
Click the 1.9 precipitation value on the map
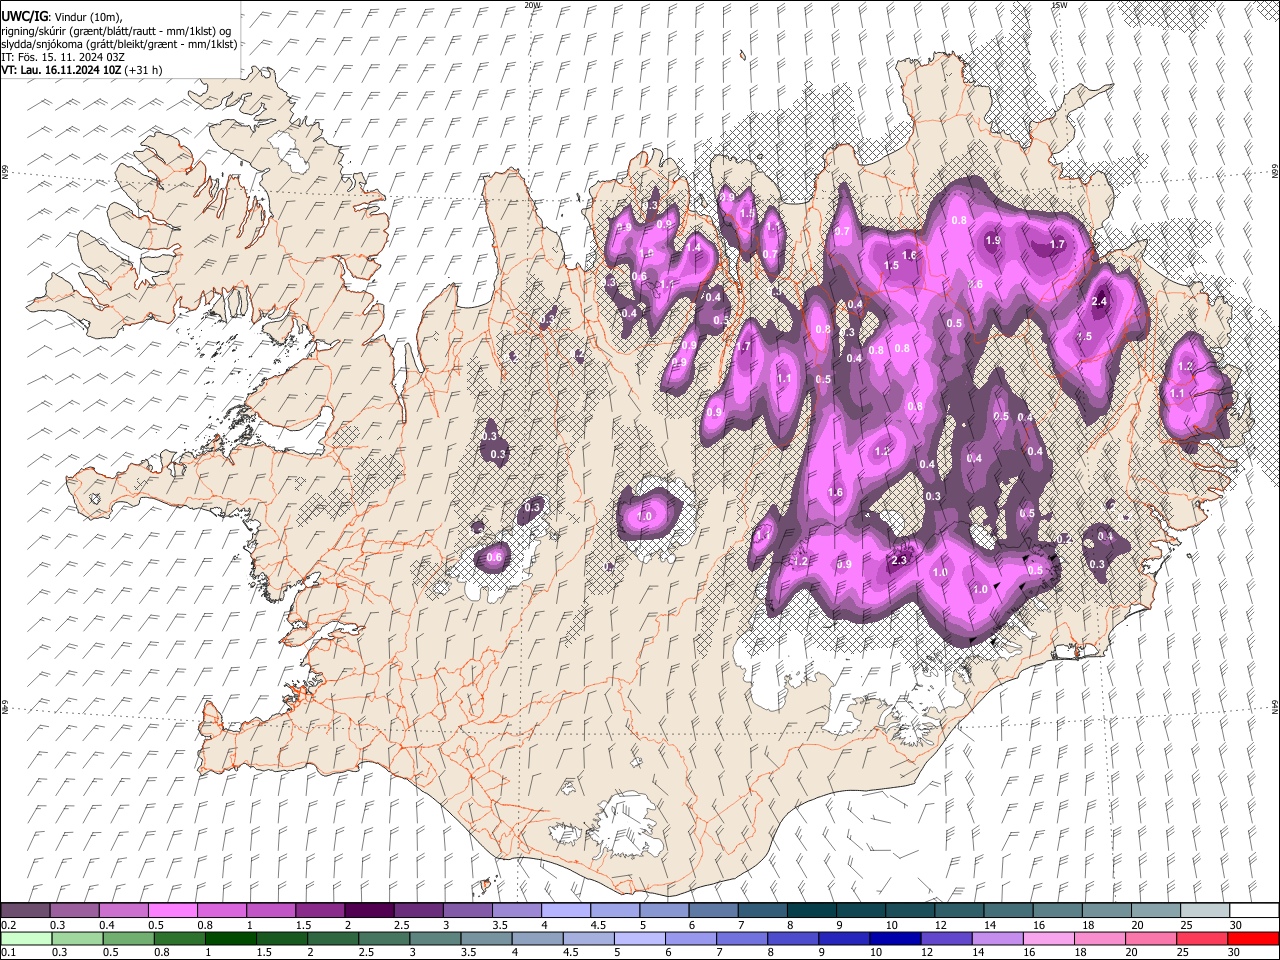click(993, 240)
